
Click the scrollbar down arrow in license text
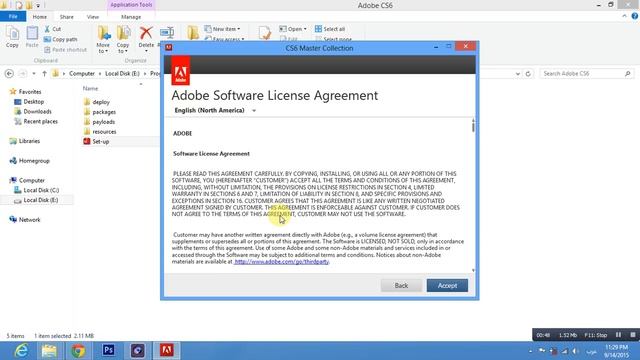click(x=473, y=270)
